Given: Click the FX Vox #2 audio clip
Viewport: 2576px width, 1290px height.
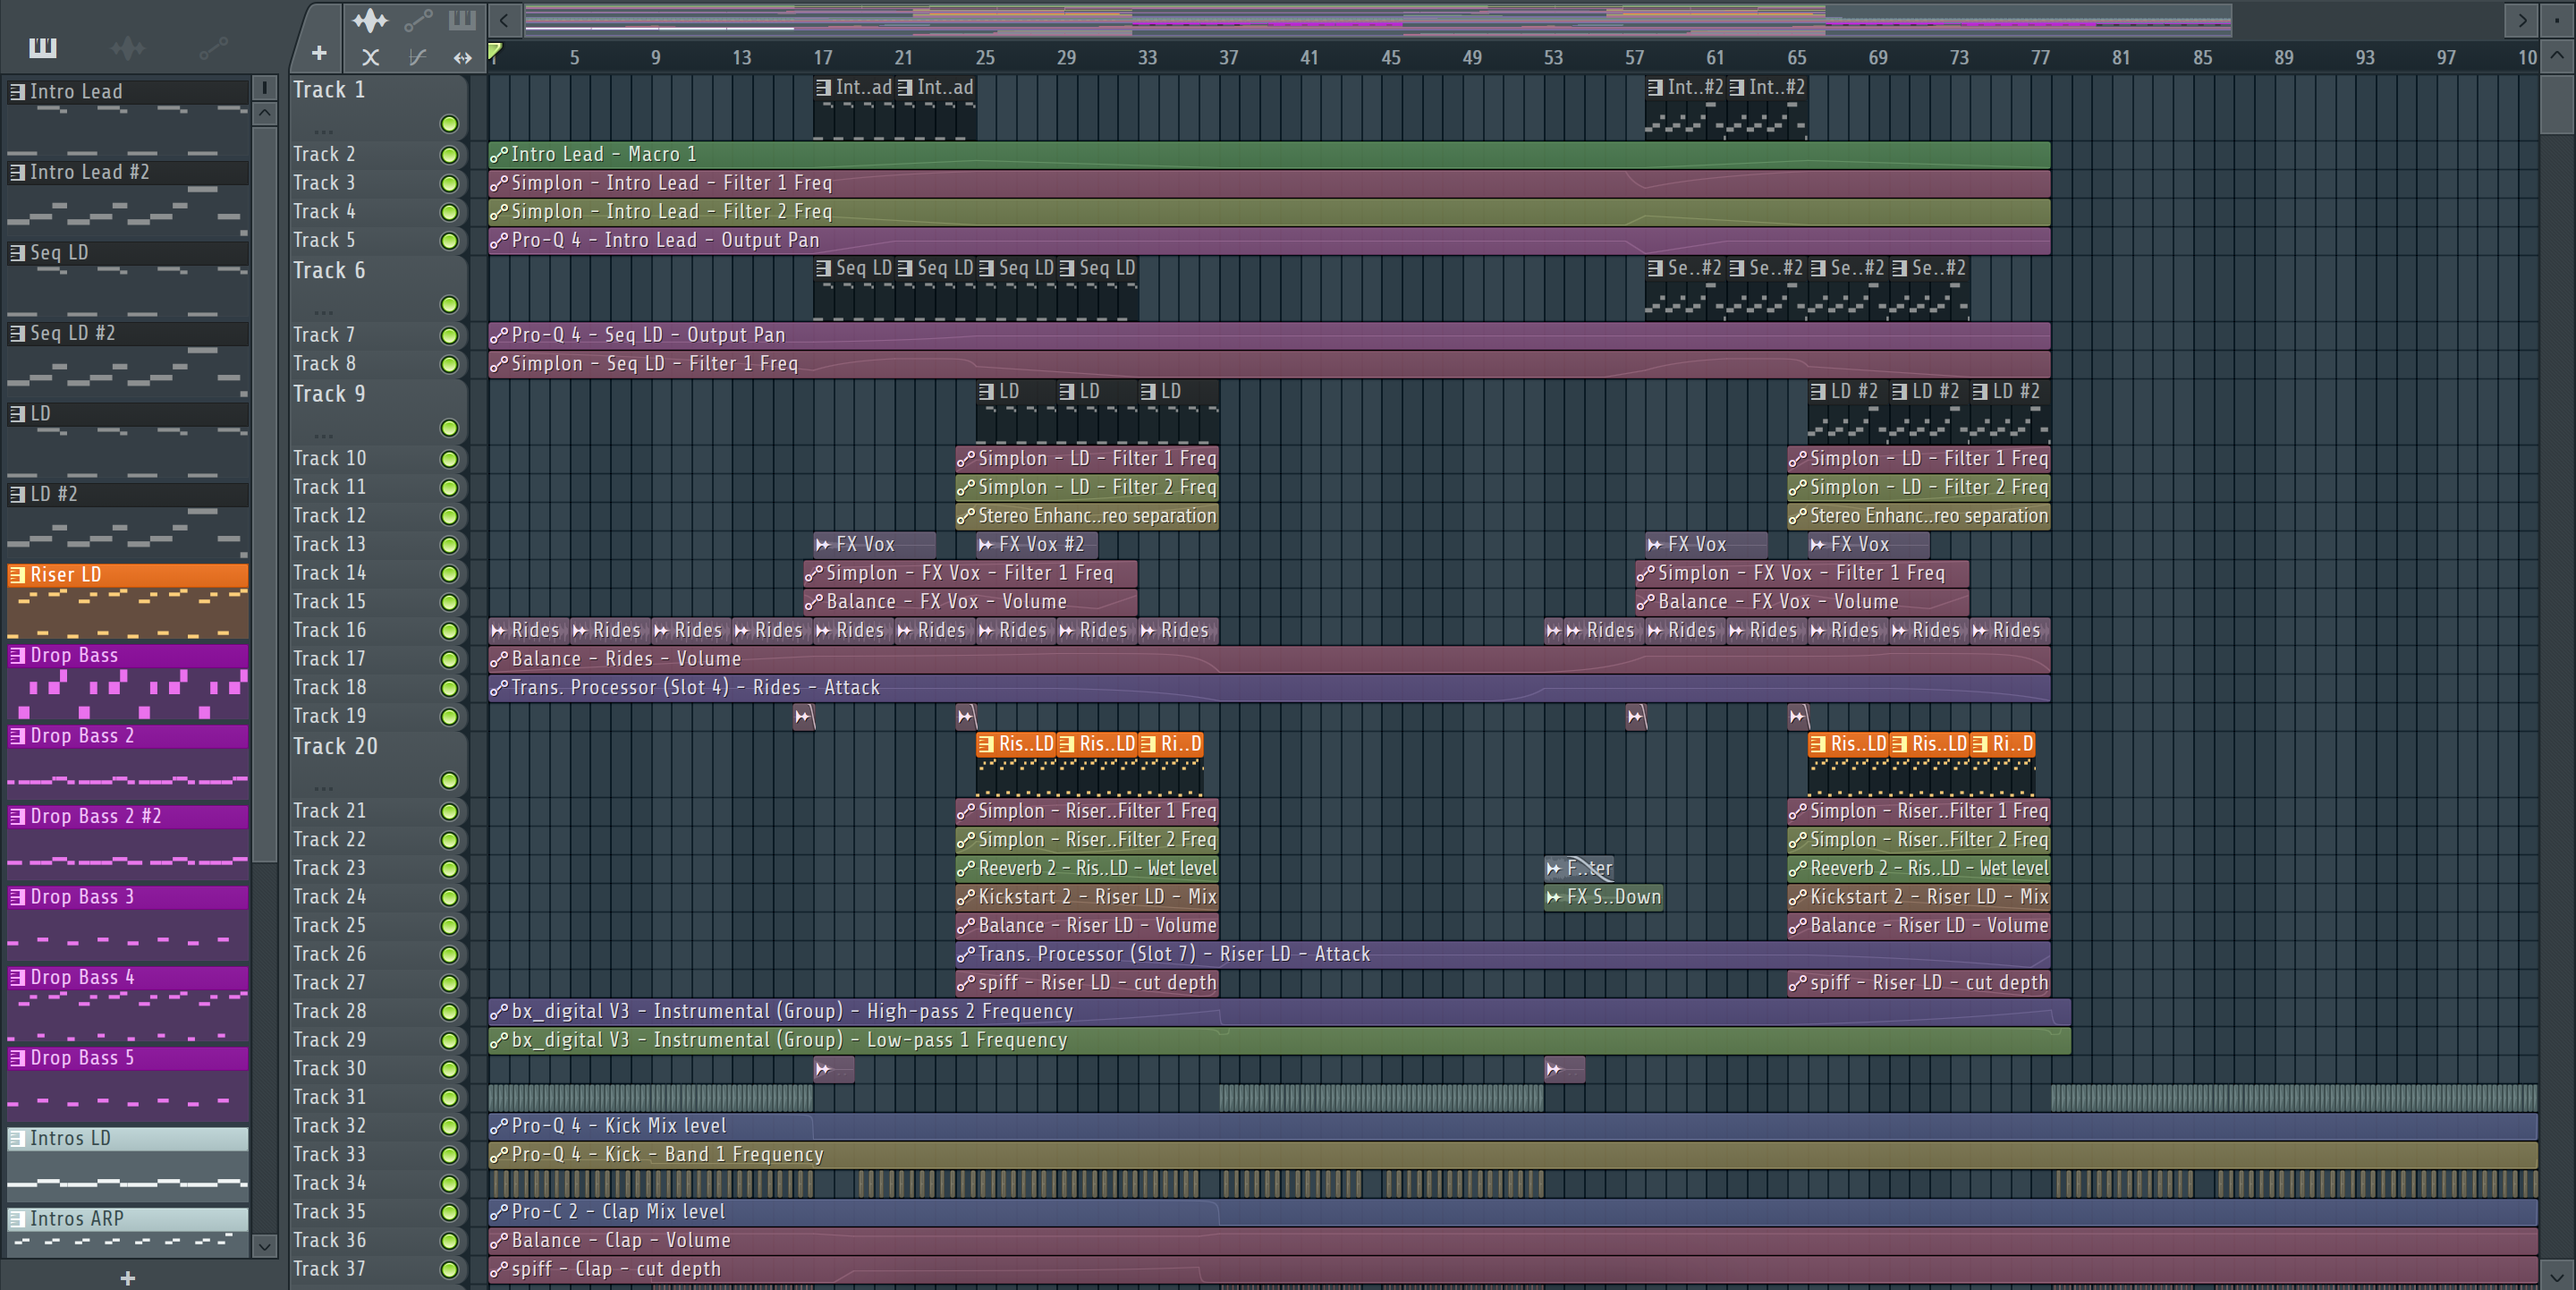Looking at the screenshot, I should (1036, 545).
